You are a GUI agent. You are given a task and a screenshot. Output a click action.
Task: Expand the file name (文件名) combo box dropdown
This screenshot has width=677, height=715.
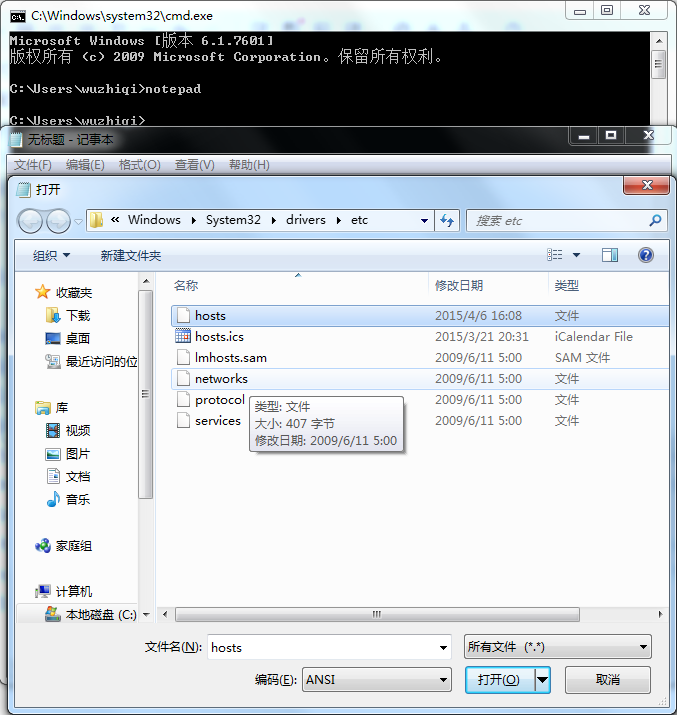point(443,648)
